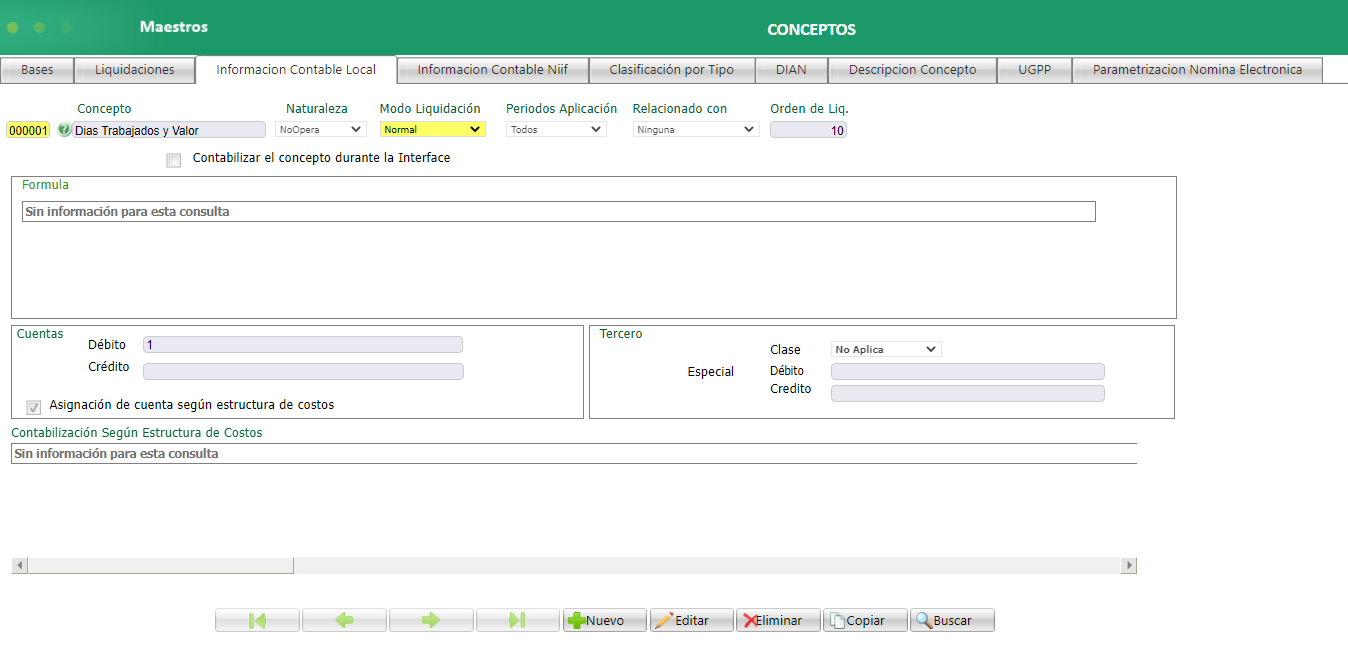Click the Cuentas Crédito field
Screen dimensions: 1348x657
[303, 371]
